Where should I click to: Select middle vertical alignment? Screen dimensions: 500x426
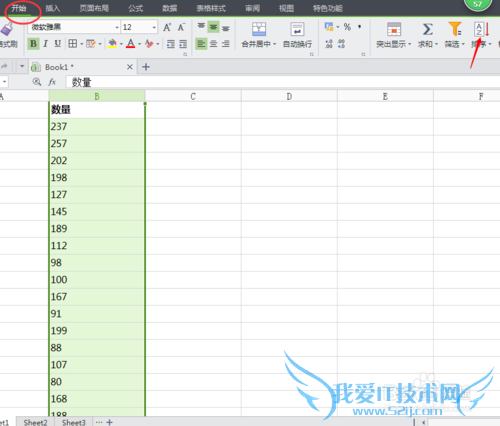point(213,27)
